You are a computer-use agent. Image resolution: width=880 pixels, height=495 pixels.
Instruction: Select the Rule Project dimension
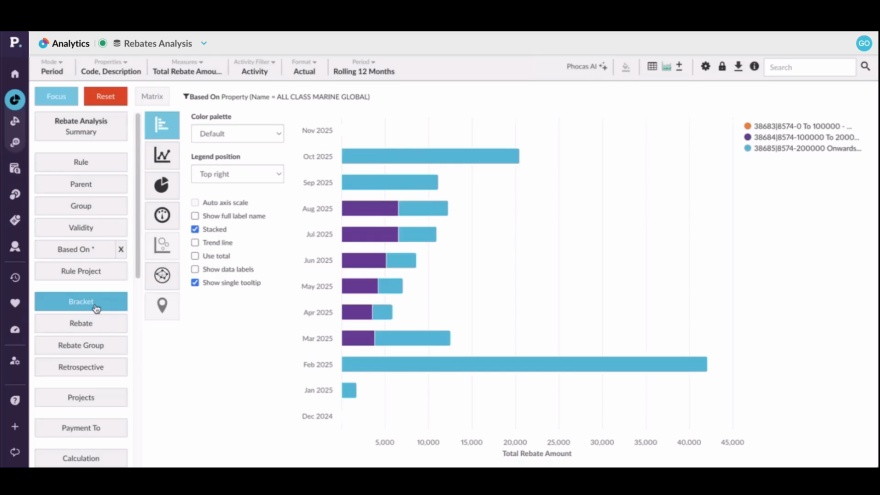click(81, 271)
